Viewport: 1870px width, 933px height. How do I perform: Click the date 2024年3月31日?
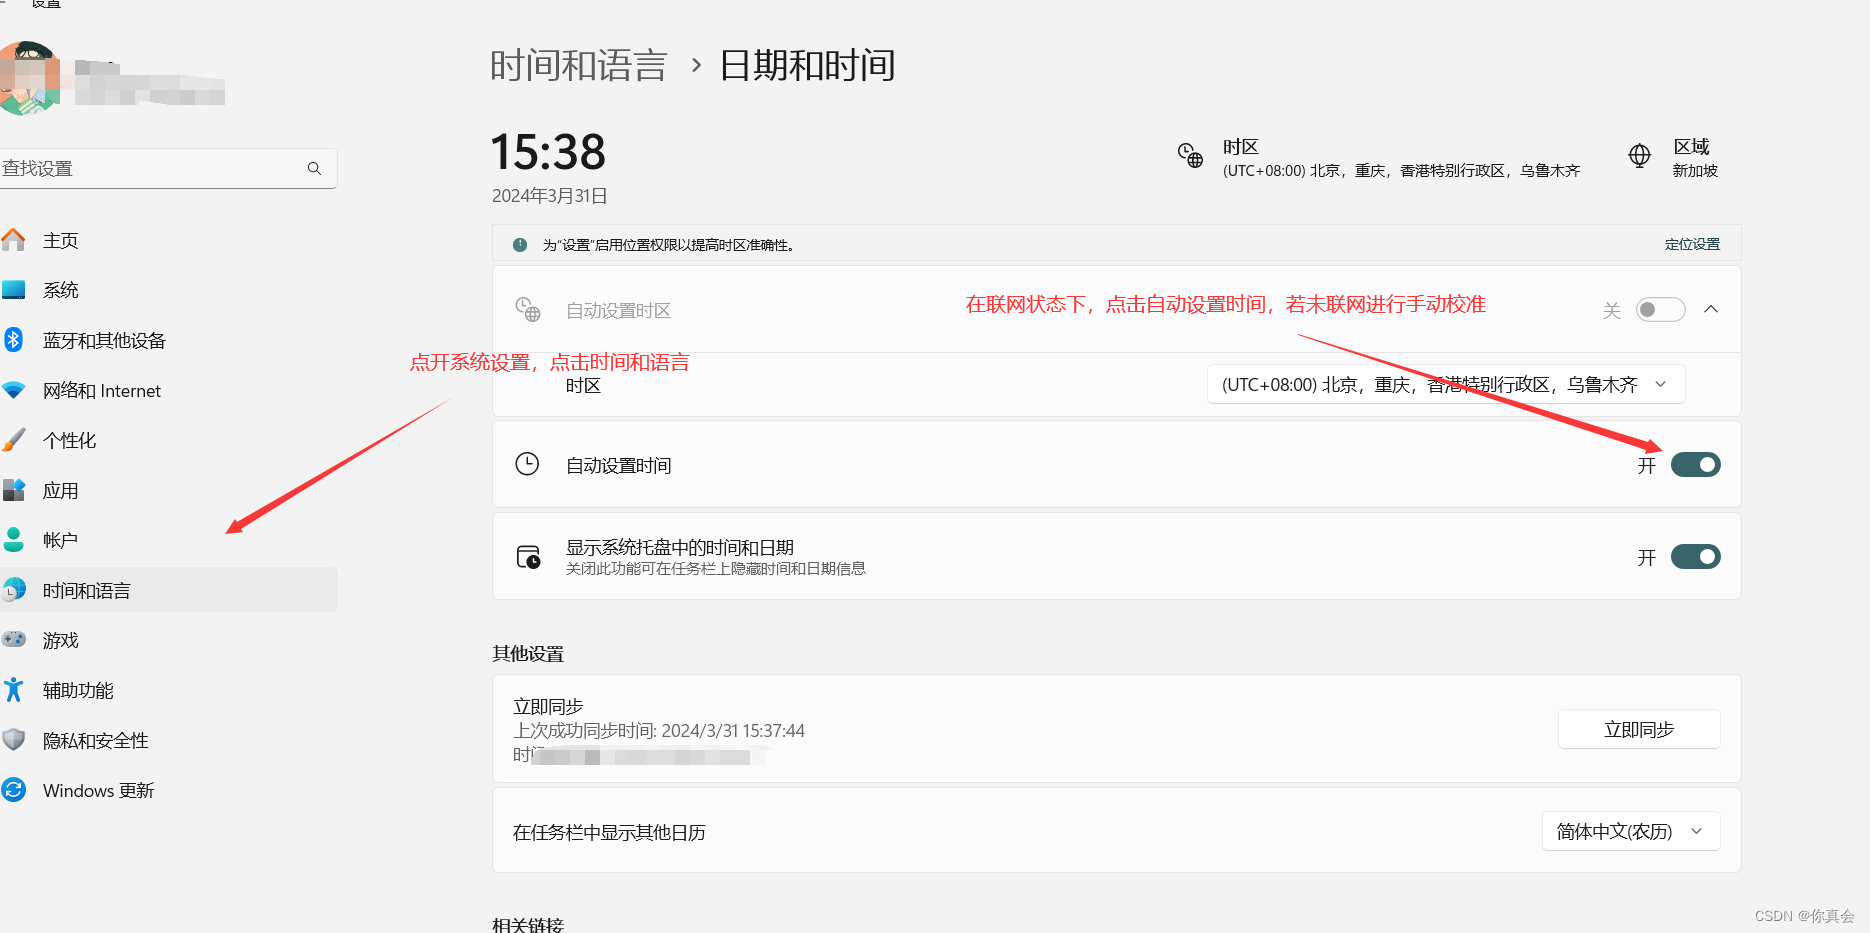[x=549, y=196]
